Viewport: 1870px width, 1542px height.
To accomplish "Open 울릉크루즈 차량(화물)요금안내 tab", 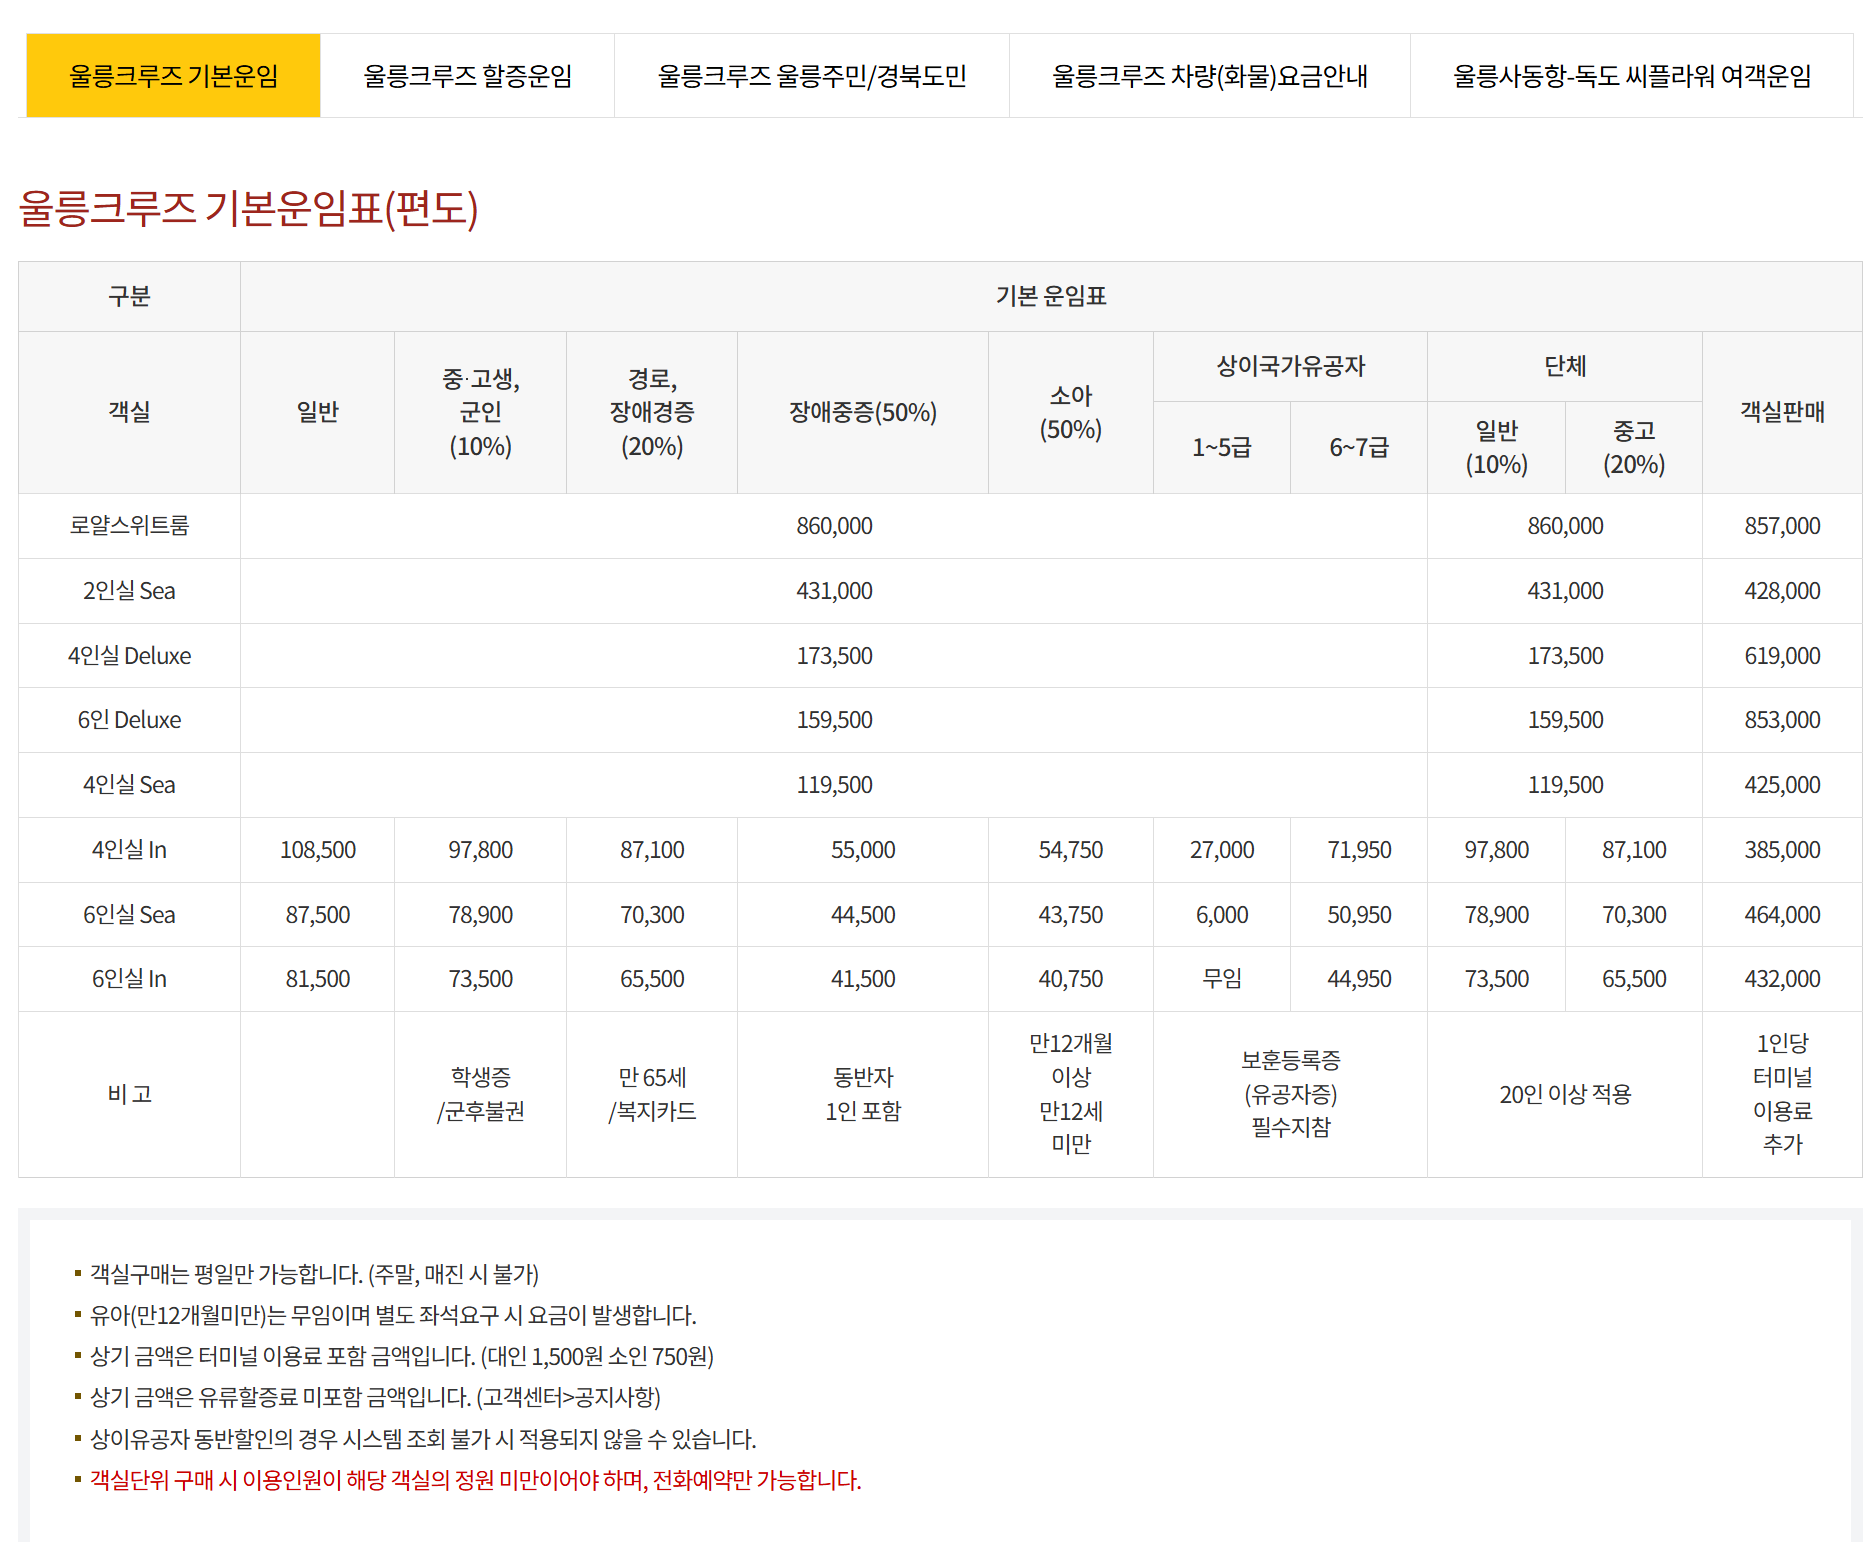I will click(1210, 76).
